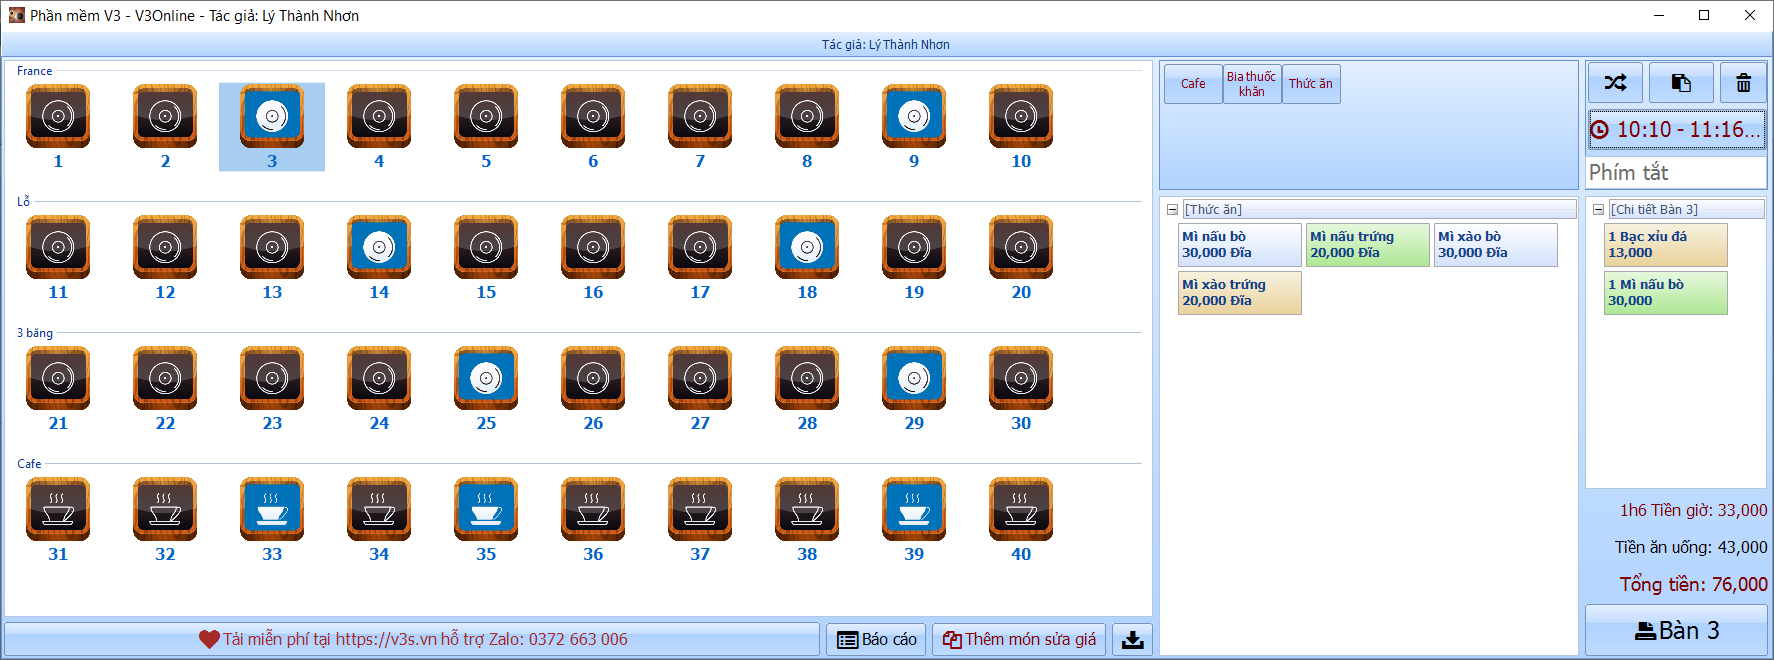Viewport: 1774px width, 660px height.
Task: Add Mì xào trứng 20,000 dish
Action: pyautogui.click(x=1240, y=293)
